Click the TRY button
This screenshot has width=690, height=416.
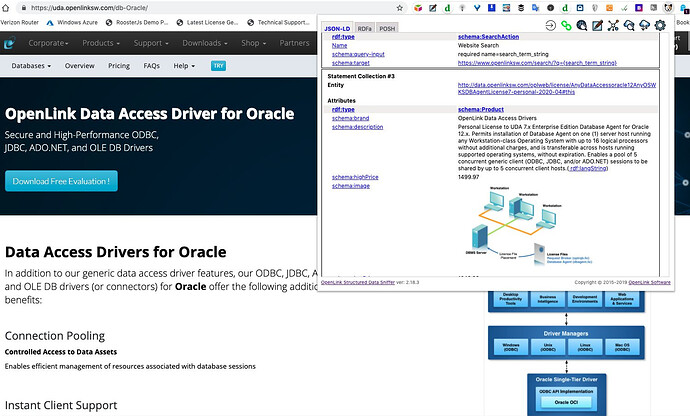click(x=218, y=66)
